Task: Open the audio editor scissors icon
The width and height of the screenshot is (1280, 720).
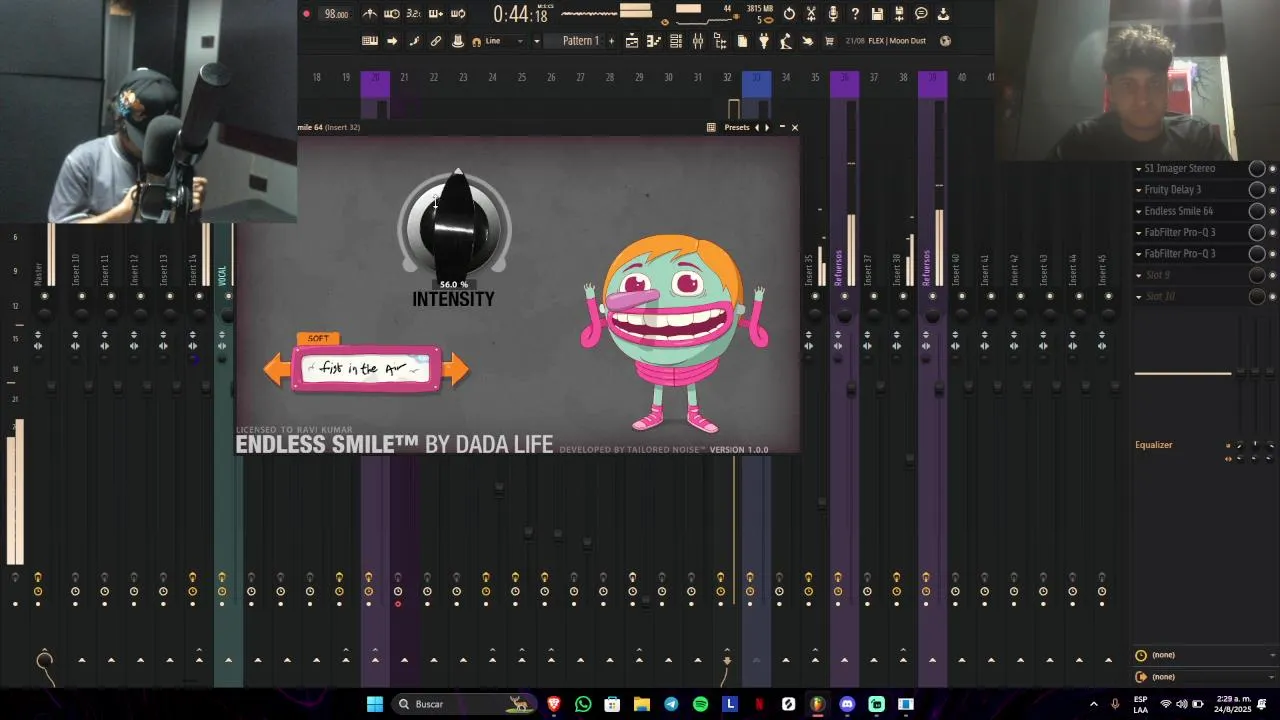Action: [811, 14]
